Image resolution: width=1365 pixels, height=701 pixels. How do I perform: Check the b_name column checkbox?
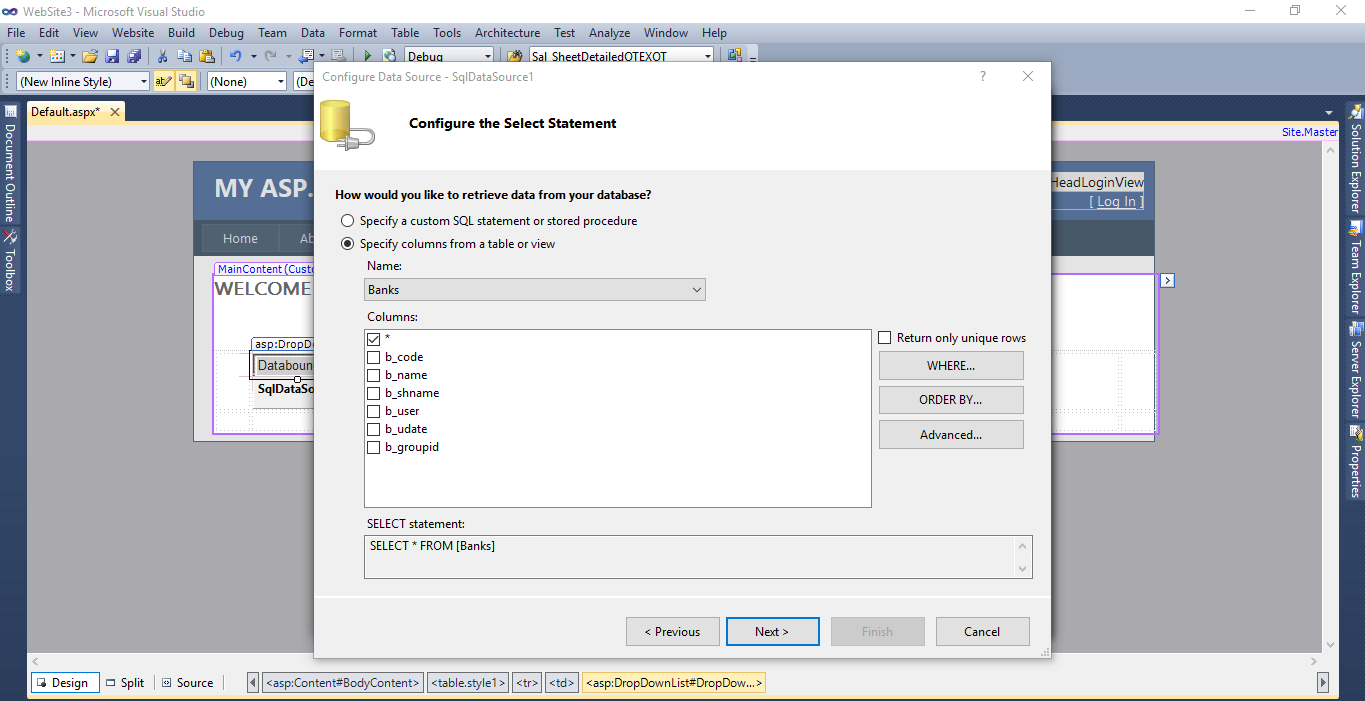[x=374, y=375]
